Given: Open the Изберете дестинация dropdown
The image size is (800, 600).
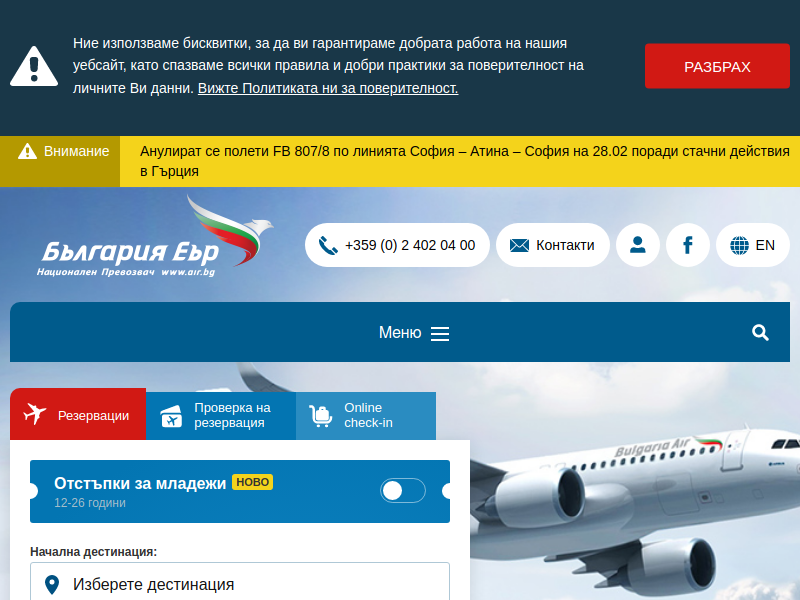Looking at the screenshot, I should (240, 582).
